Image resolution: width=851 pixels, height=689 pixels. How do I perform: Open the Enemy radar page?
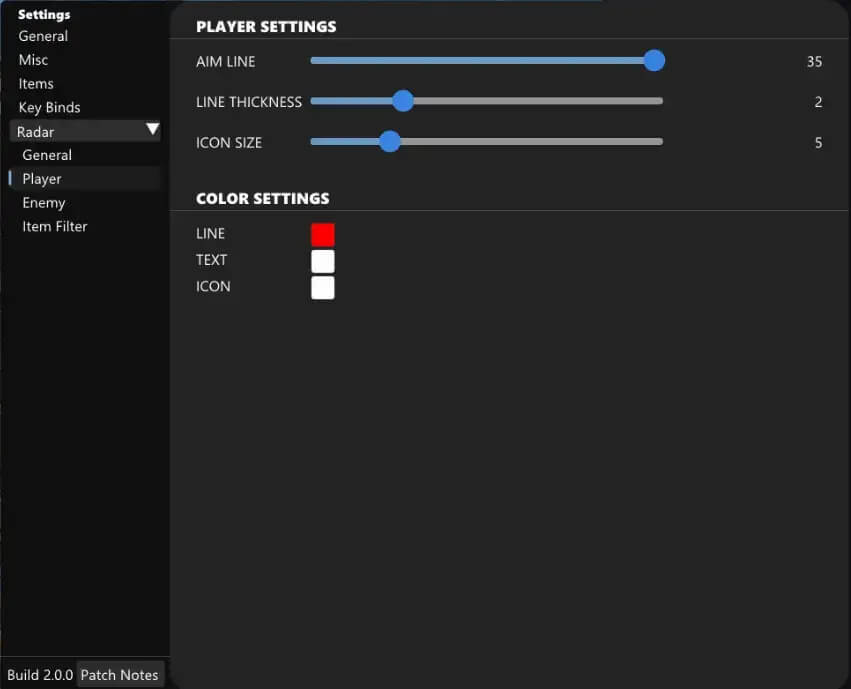coord(44,203)
